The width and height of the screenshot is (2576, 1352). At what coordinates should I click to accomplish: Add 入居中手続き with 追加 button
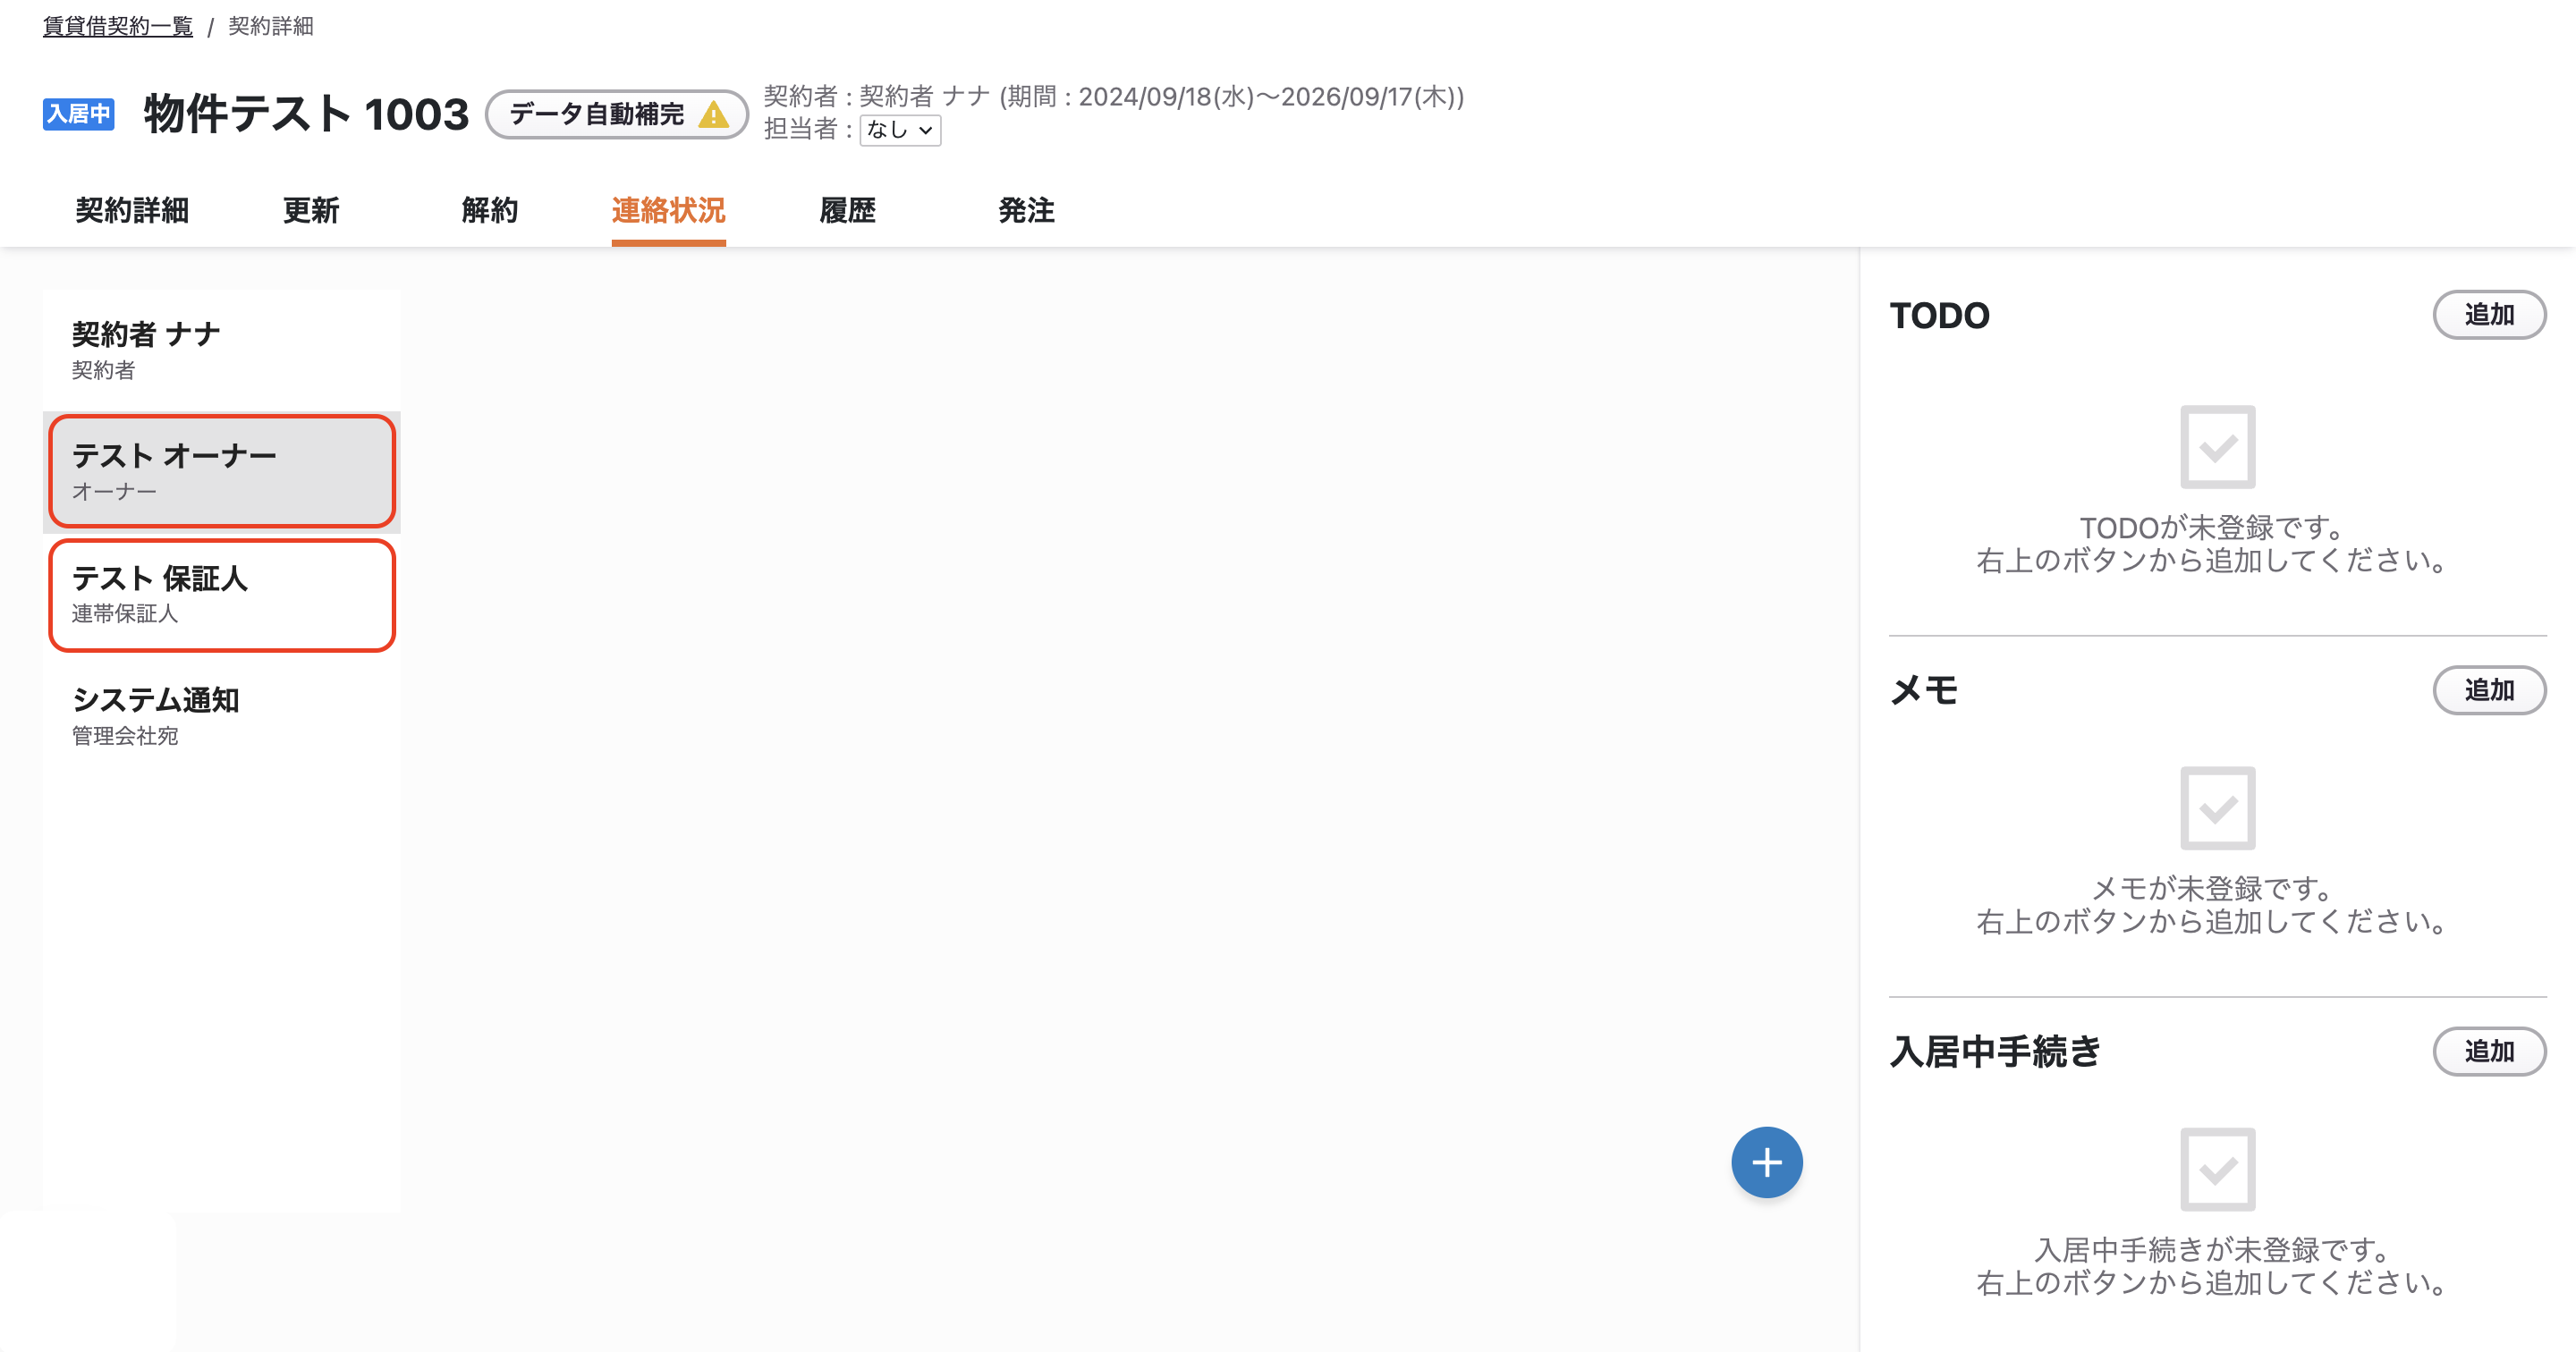tap(2489, 1051)
